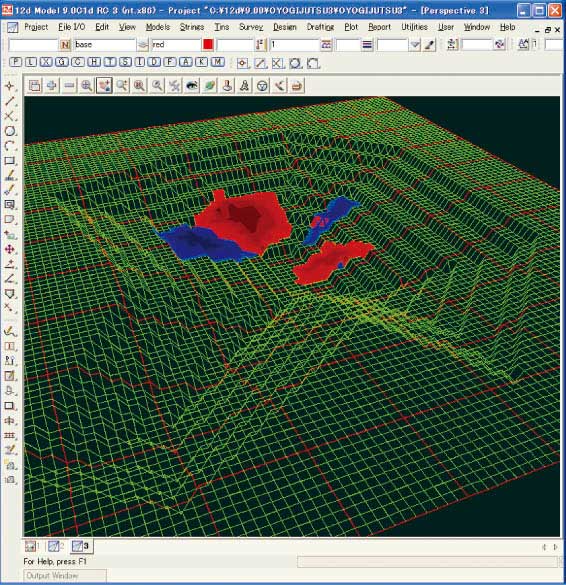Click the zoom in magnifier icon
The width and height of the screenshot is (566, 585).
click(87, 86)
